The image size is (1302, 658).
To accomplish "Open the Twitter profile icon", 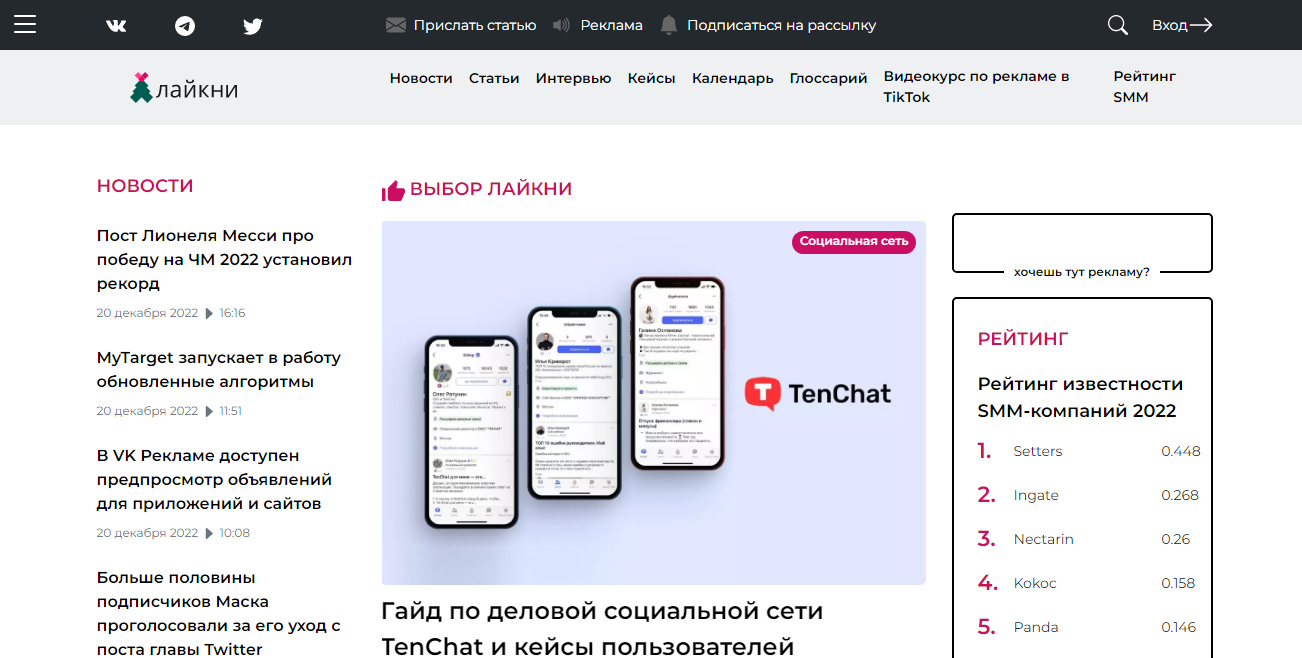I will click(x=253, y=26).
